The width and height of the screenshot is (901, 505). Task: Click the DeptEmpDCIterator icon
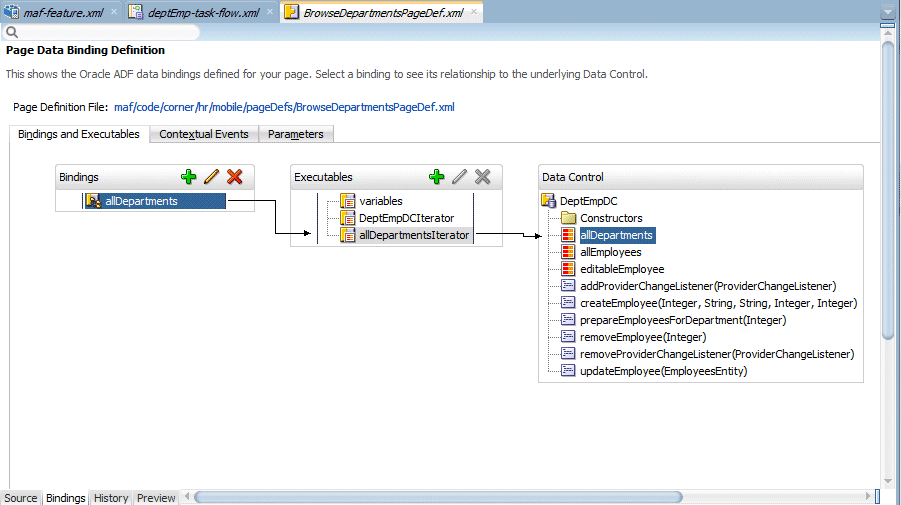(x=348, y=218)
